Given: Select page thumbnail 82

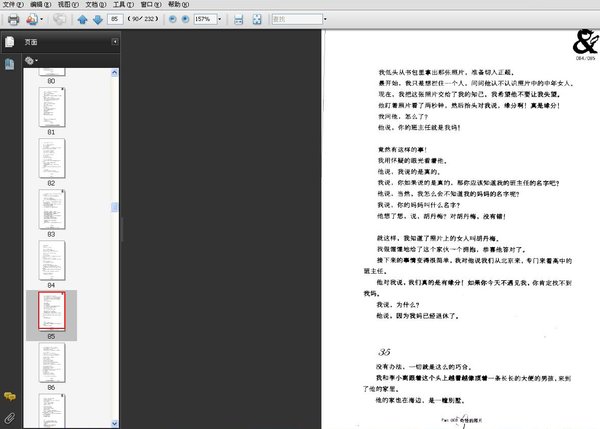Looking at the screenshot, I should click(52, 158).
